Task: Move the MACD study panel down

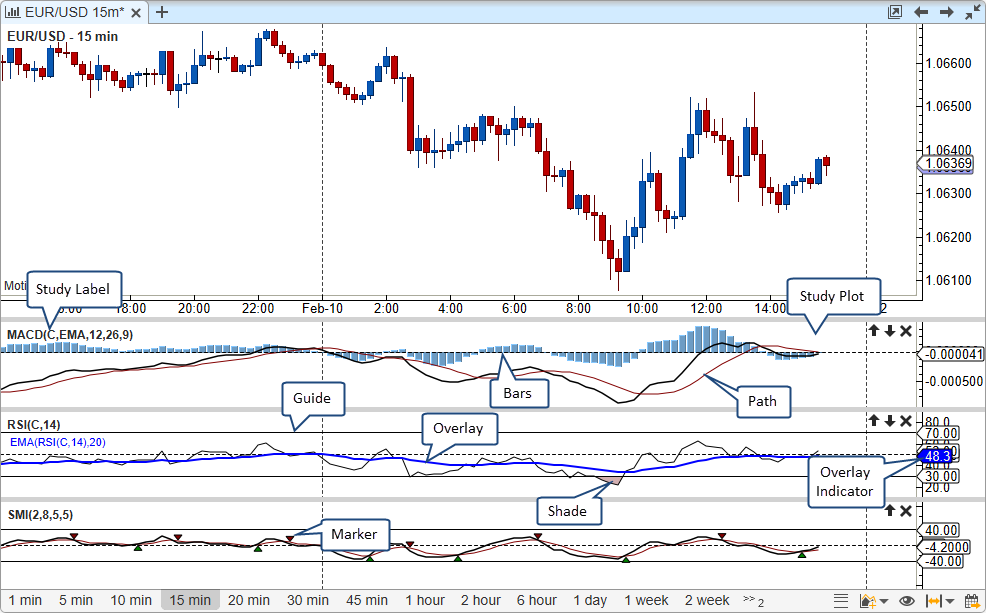Action: click(x=889, y=331)
